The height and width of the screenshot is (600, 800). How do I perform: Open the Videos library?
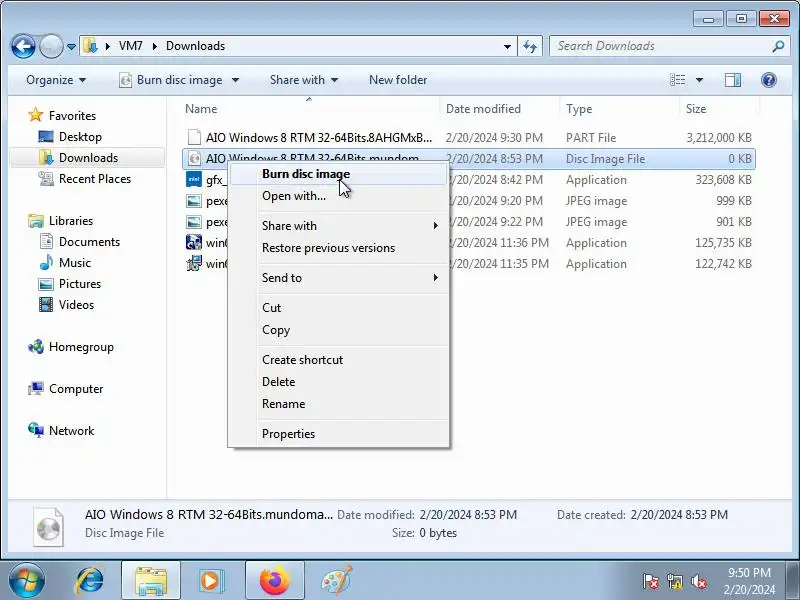[76, 305]
